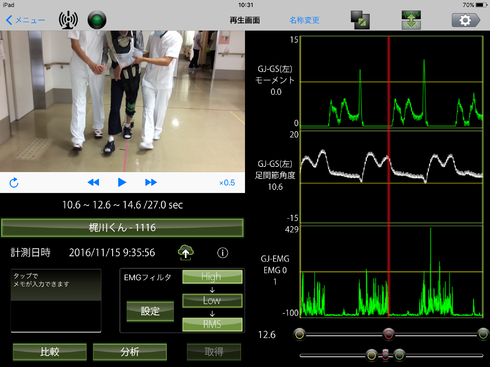Select 名称変更 rename option

coord(304,20)
